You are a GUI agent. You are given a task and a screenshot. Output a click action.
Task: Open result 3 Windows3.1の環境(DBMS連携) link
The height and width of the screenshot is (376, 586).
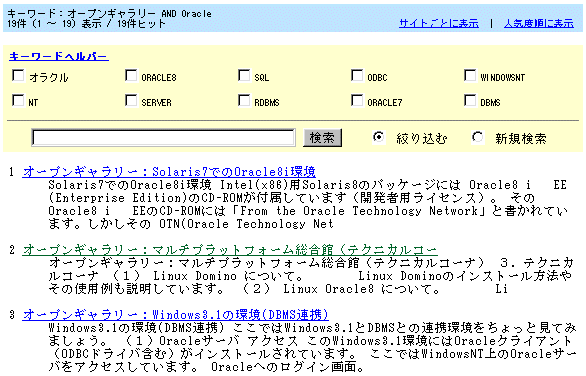pos(175,315)
